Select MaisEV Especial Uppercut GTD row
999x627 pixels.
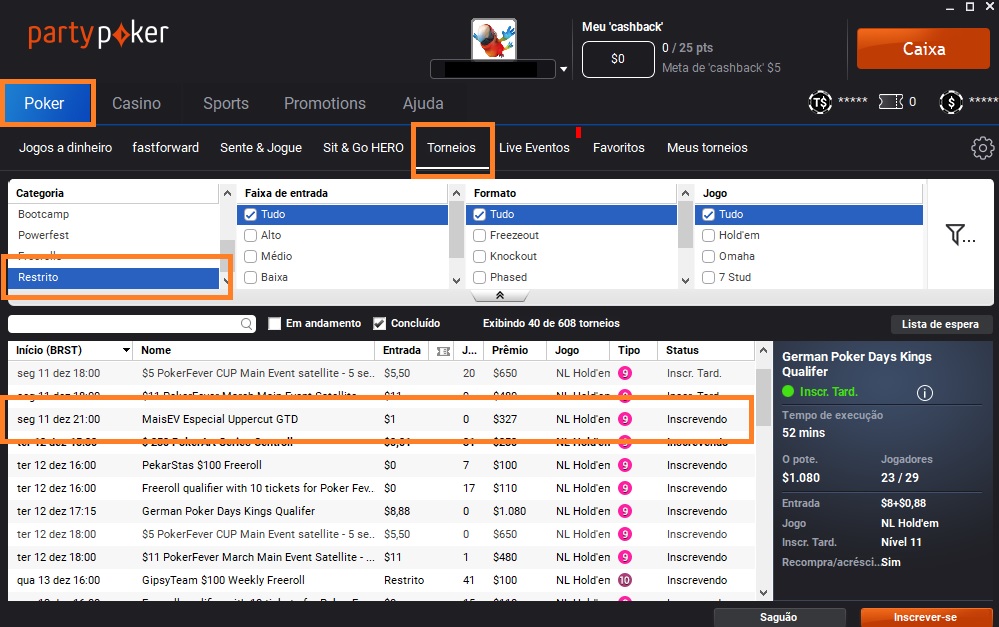point(381,419)
